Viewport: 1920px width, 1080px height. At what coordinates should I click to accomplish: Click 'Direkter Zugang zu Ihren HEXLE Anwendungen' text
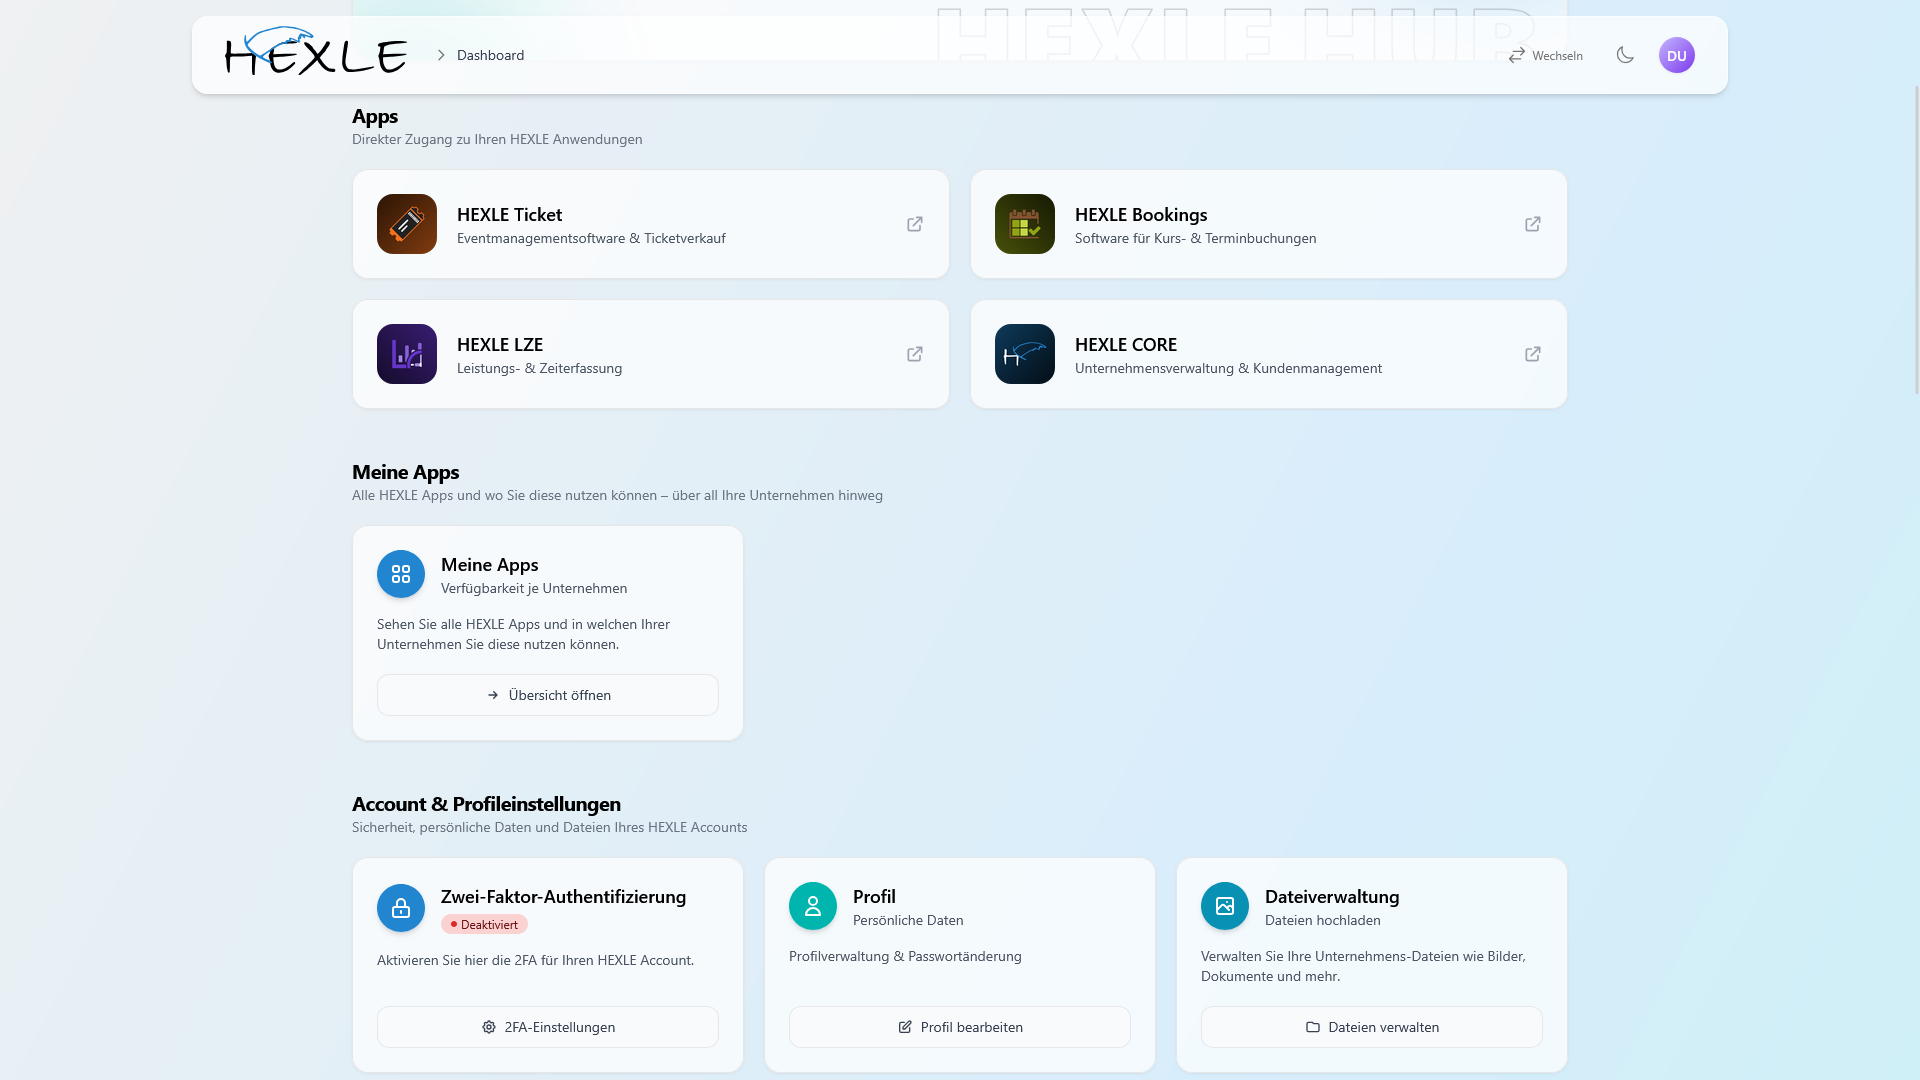(x=497, y=139)
